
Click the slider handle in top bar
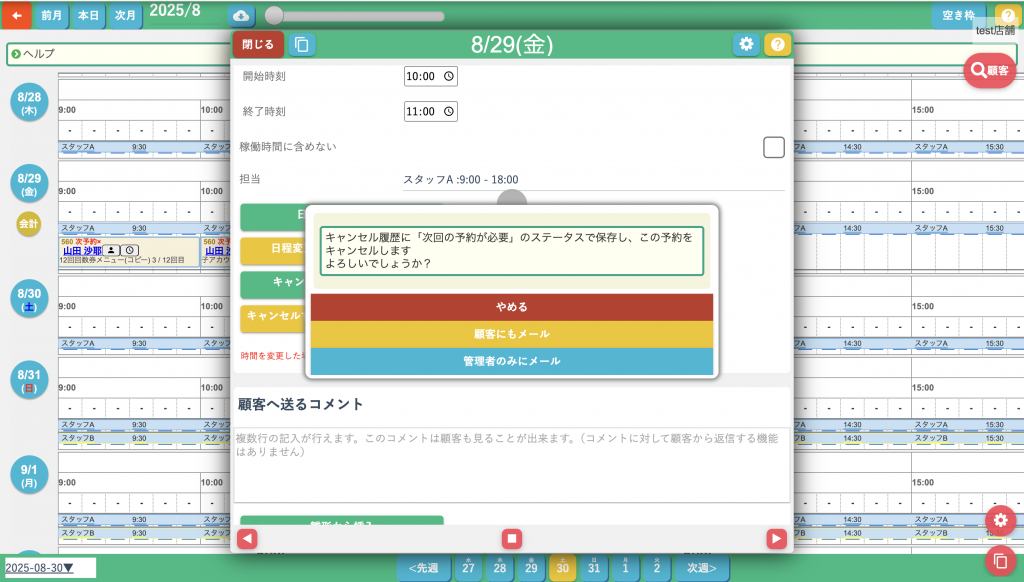coord(273,16)
